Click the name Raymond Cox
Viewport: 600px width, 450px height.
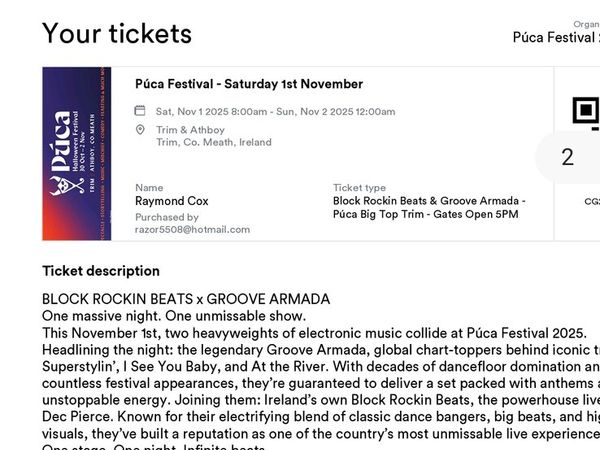point(173,201)
